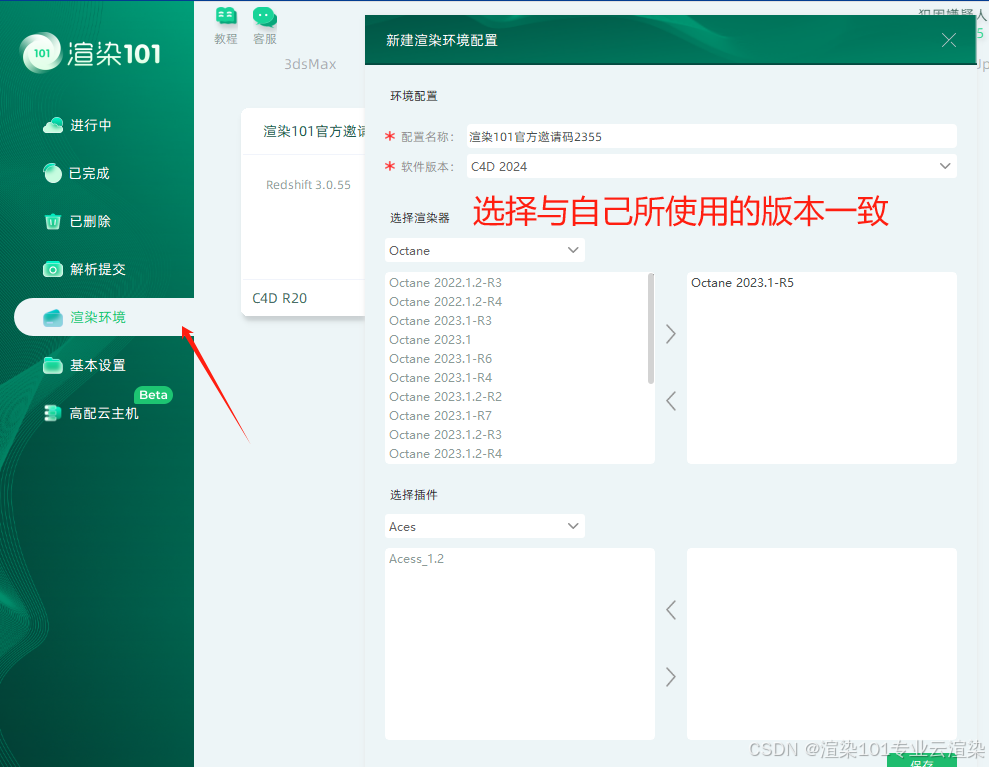Click the remove-renderer left arrow

670,401
